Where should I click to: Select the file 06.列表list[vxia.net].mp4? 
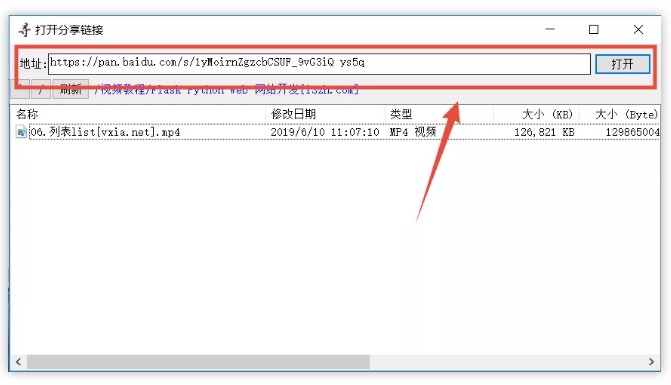[x=104, y=132]
